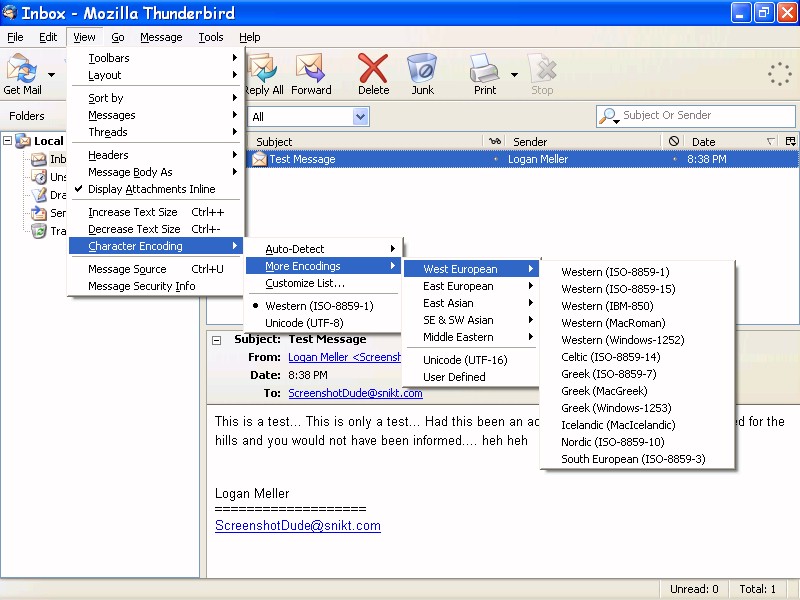
Task: Collapse the Local Folders tree node
Action: tap(8, 140)
